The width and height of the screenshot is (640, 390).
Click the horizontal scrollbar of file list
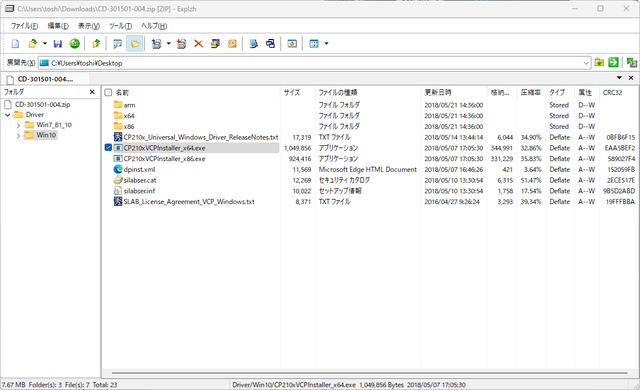click(x=369, y=372)
